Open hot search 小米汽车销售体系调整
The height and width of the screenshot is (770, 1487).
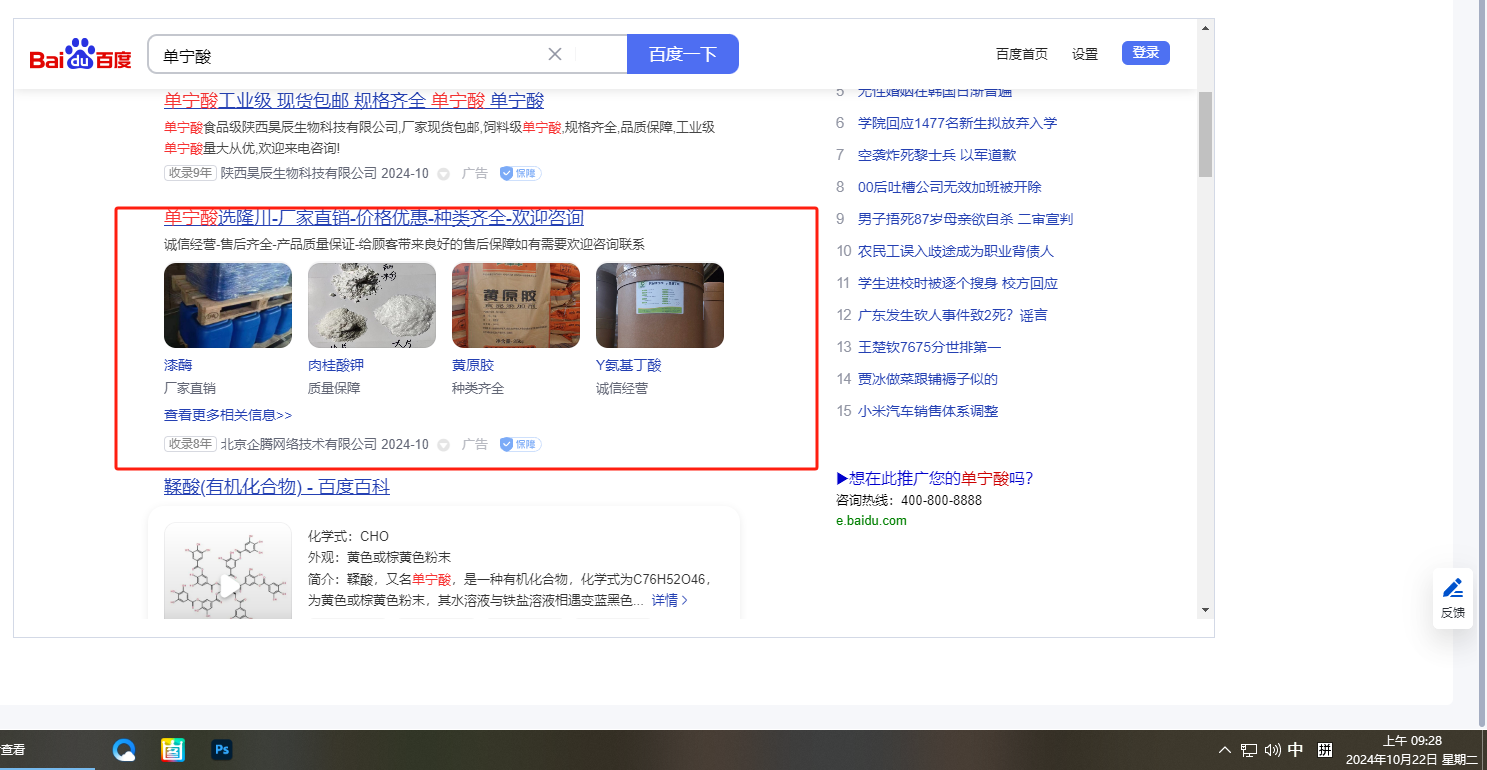(928, 411)
